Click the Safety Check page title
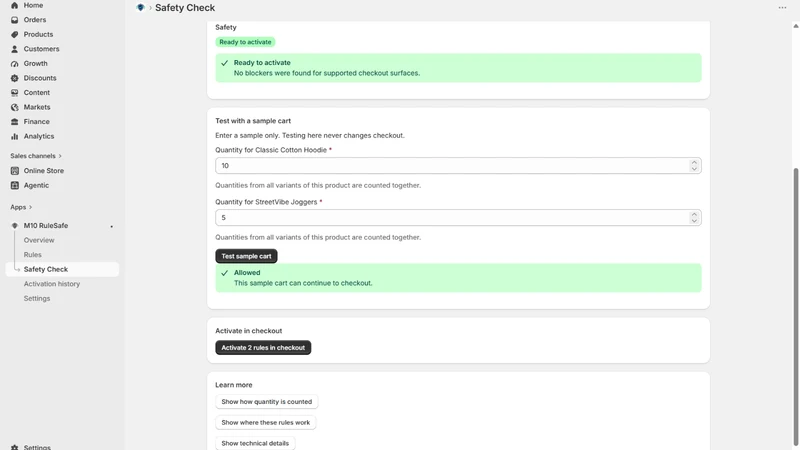The width and height of the screenshot is (800, 450). point(185,8)
